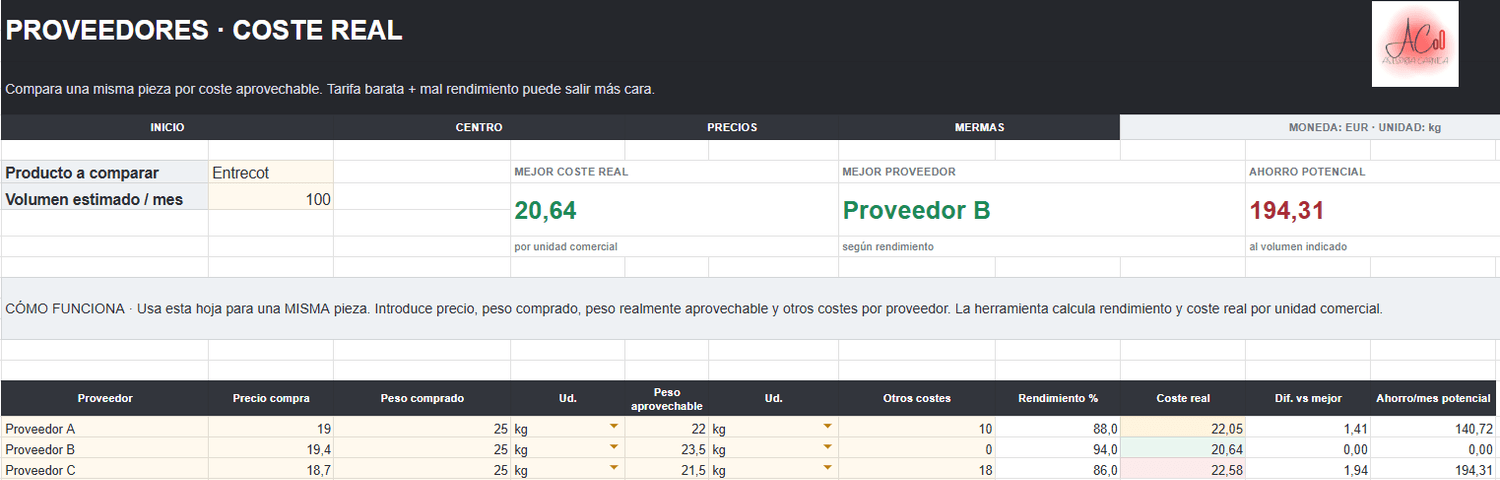
Task: Select Proveedor B real cost green cell
Action: (1183, 449)
